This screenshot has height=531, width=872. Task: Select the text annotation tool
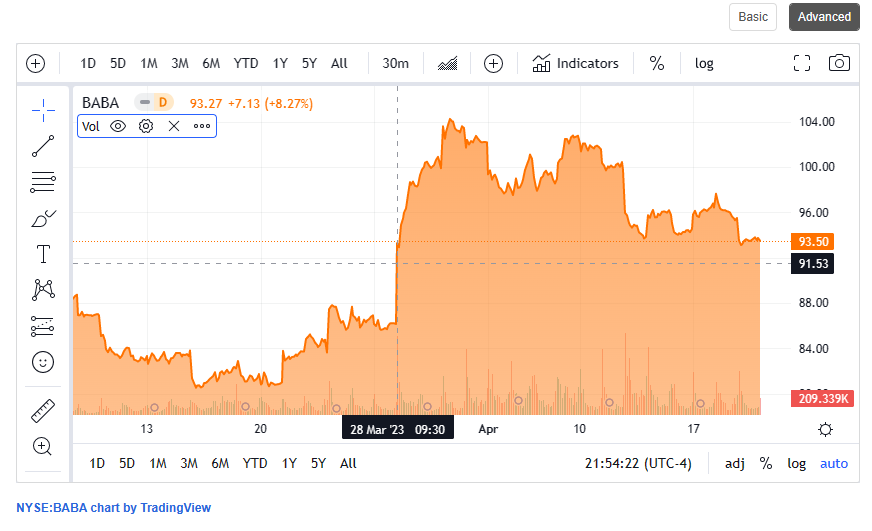coord(43,253)
